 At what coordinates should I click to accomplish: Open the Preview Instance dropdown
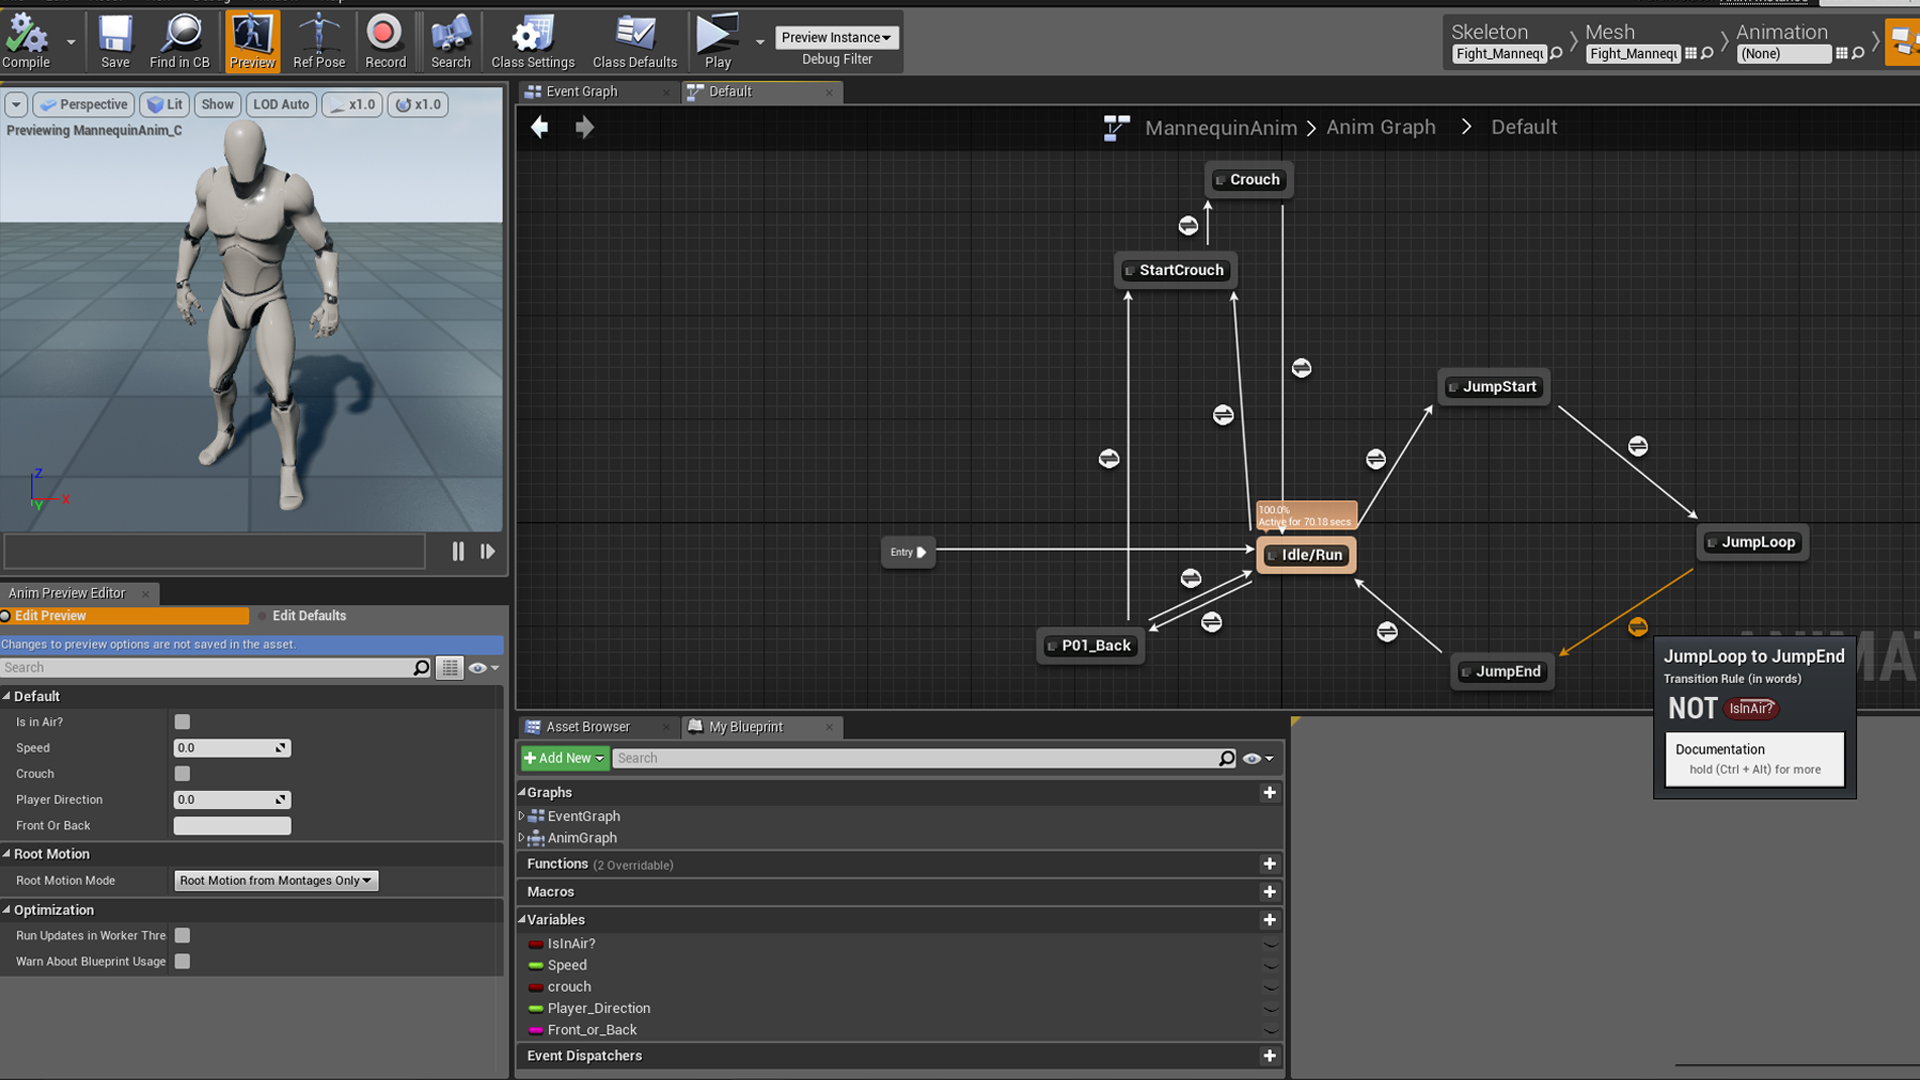(836, 37)
